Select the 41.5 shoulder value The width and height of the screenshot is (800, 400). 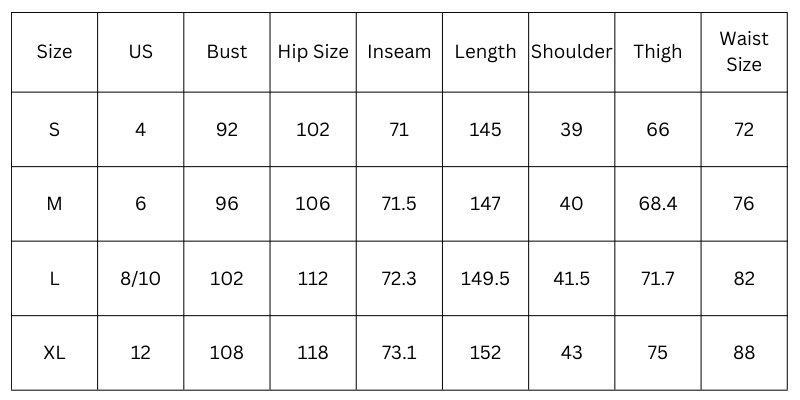571,279
